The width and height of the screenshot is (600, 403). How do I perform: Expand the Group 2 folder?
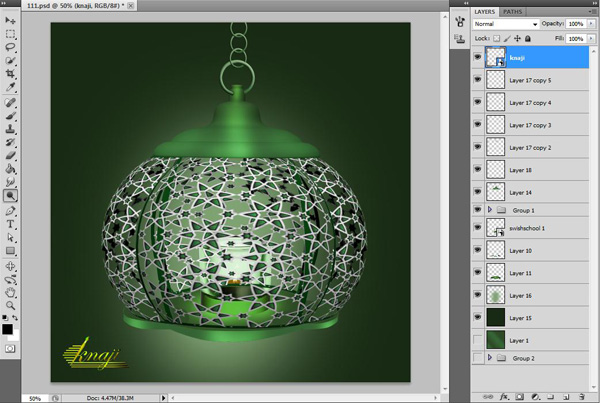(x=490, y=357)
